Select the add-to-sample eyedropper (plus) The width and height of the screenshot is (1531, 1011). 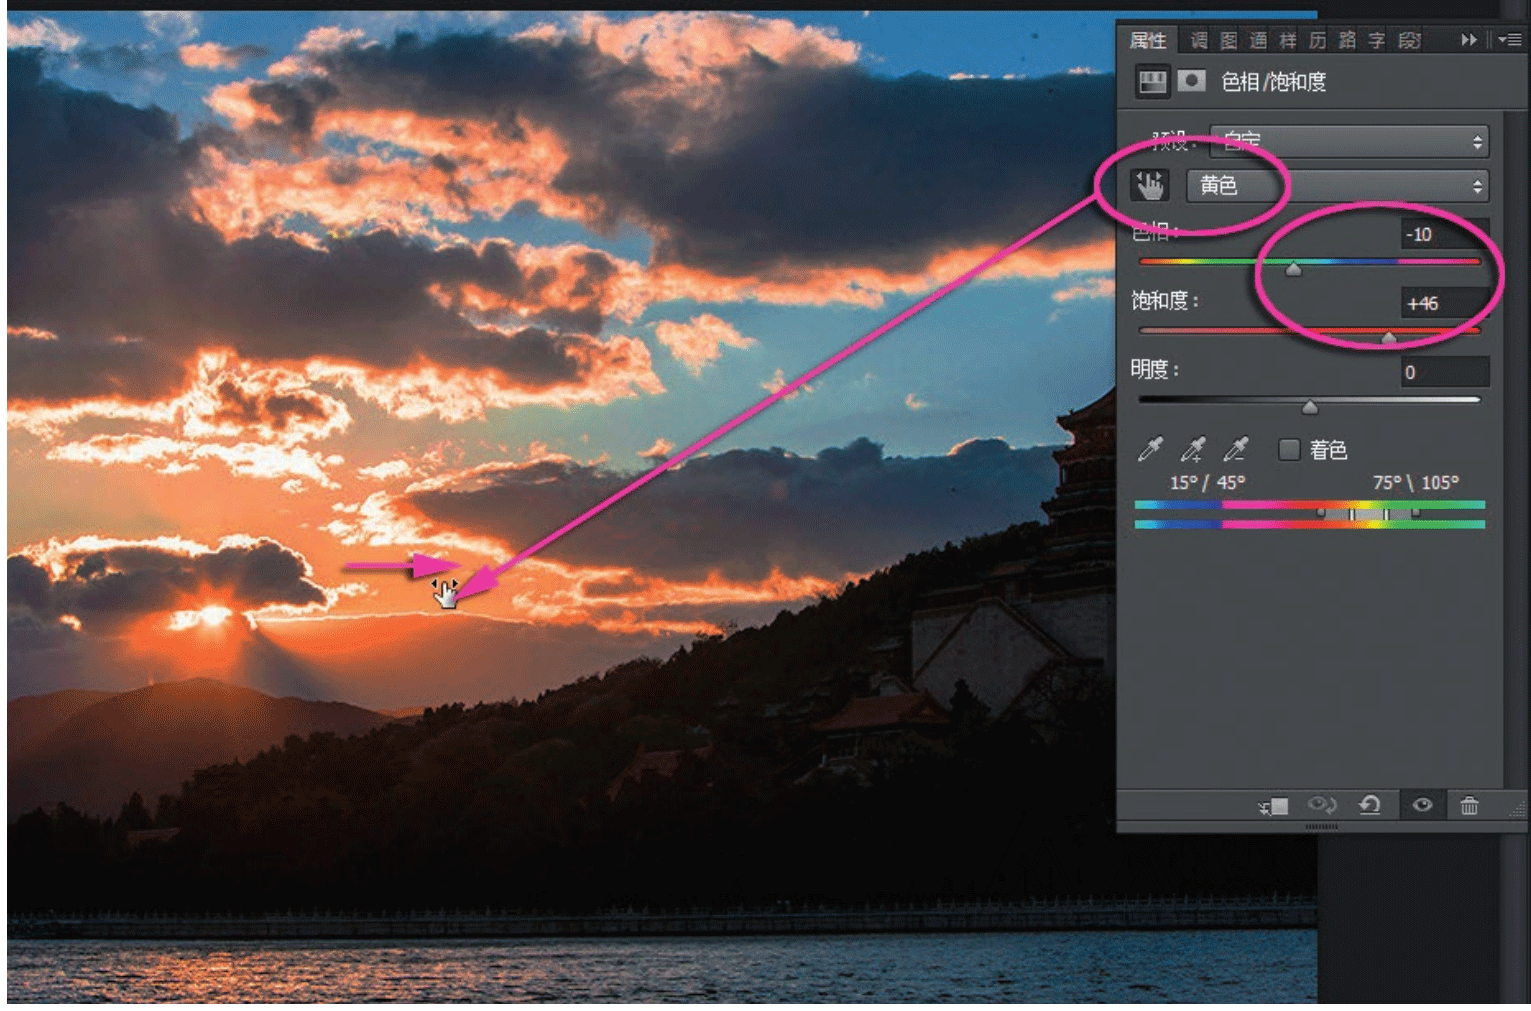pyautogui.click(x=1193, y=449)
